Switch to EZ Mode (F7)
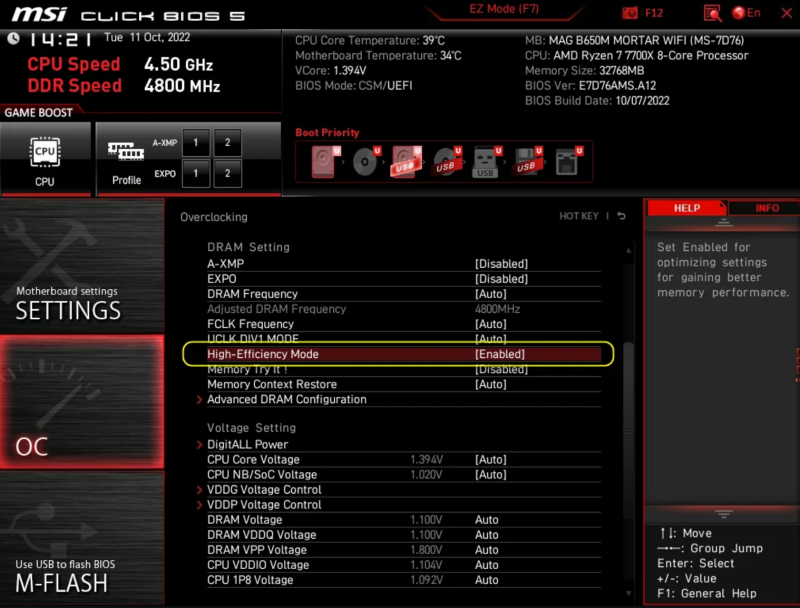 coord(504,9)
